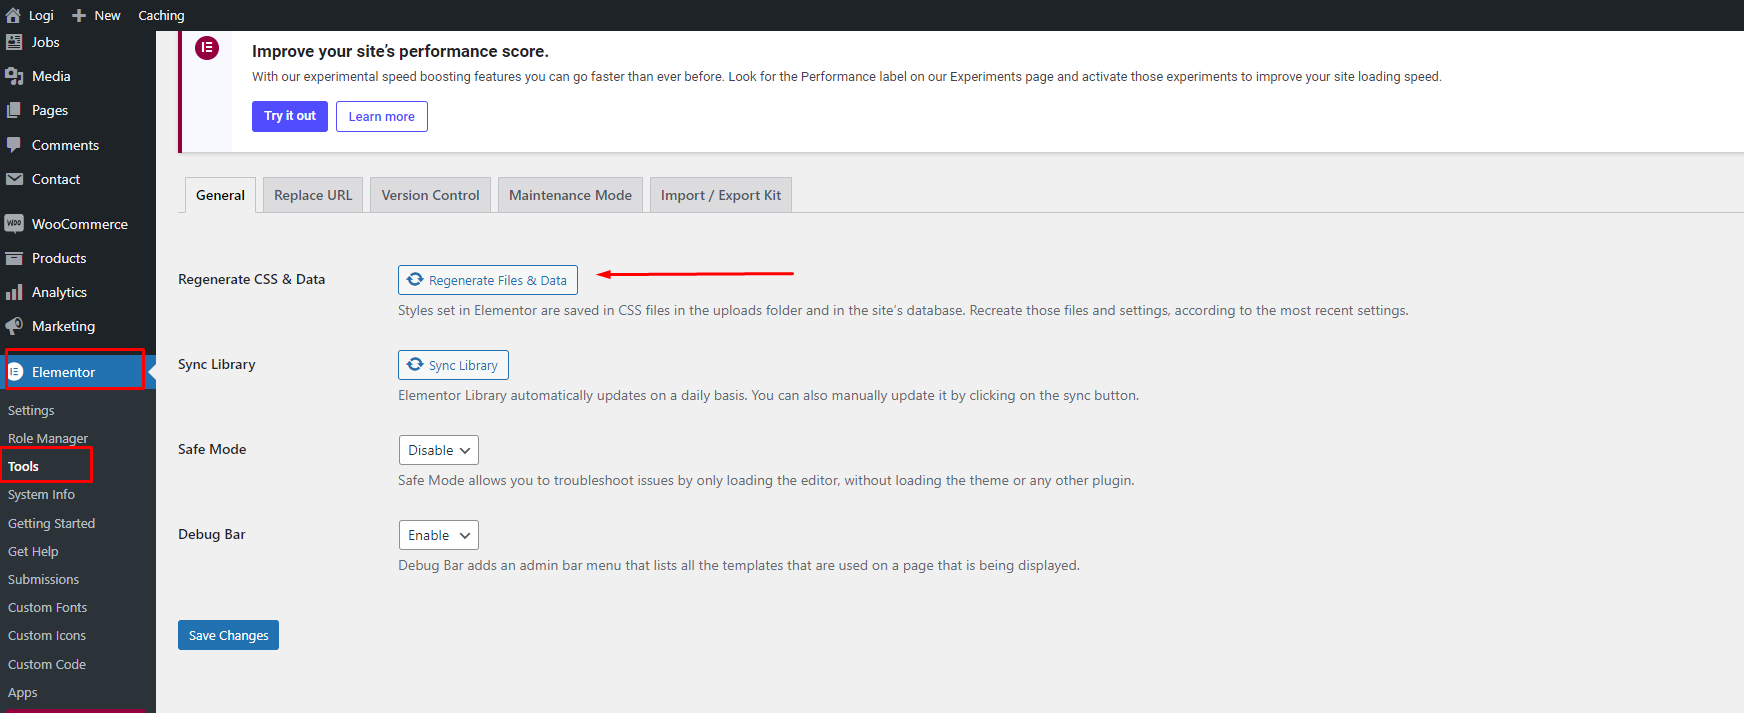Open the Analytics menu label
1744x713 pixels.
[59, 292]
